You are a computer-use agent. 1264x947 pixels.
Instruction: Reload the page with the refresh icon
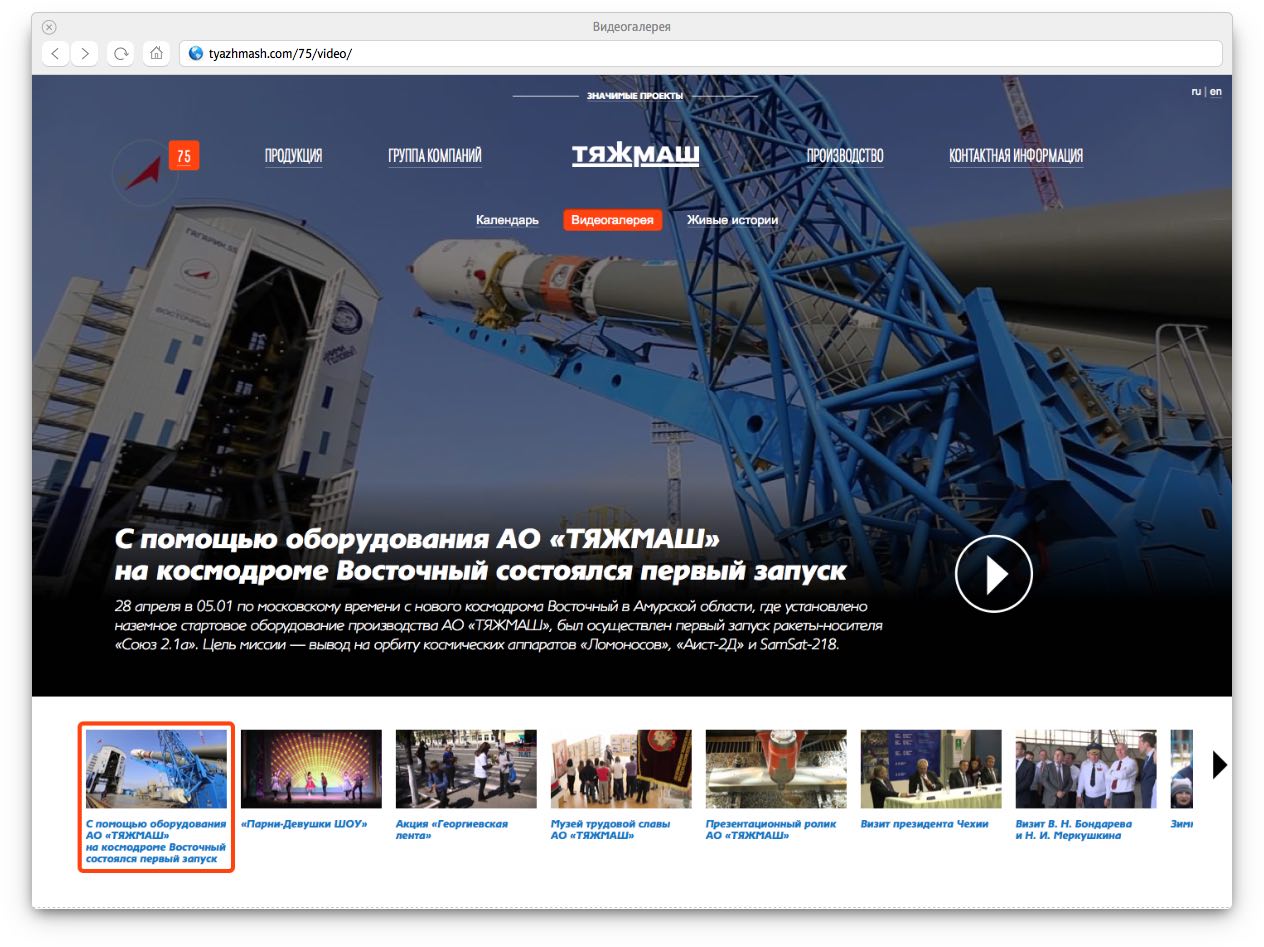[x=122, y=54]
